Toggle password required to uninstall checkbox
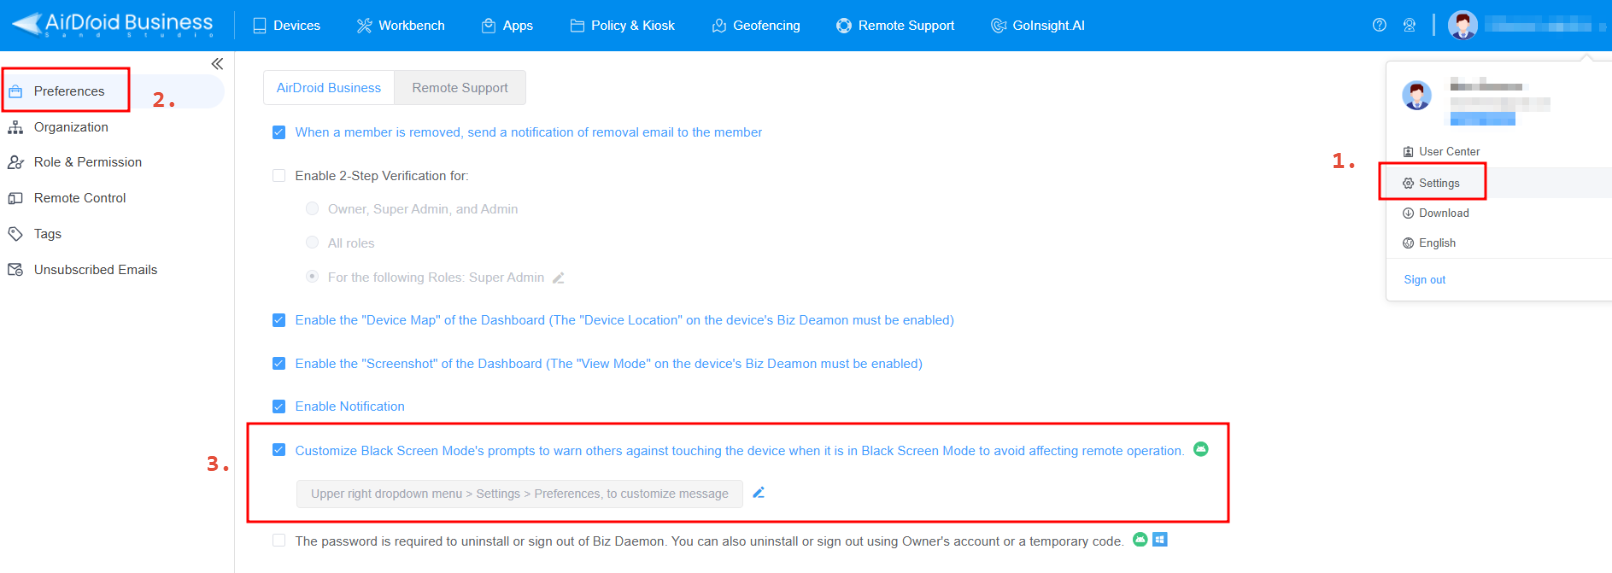 (279, 540)
